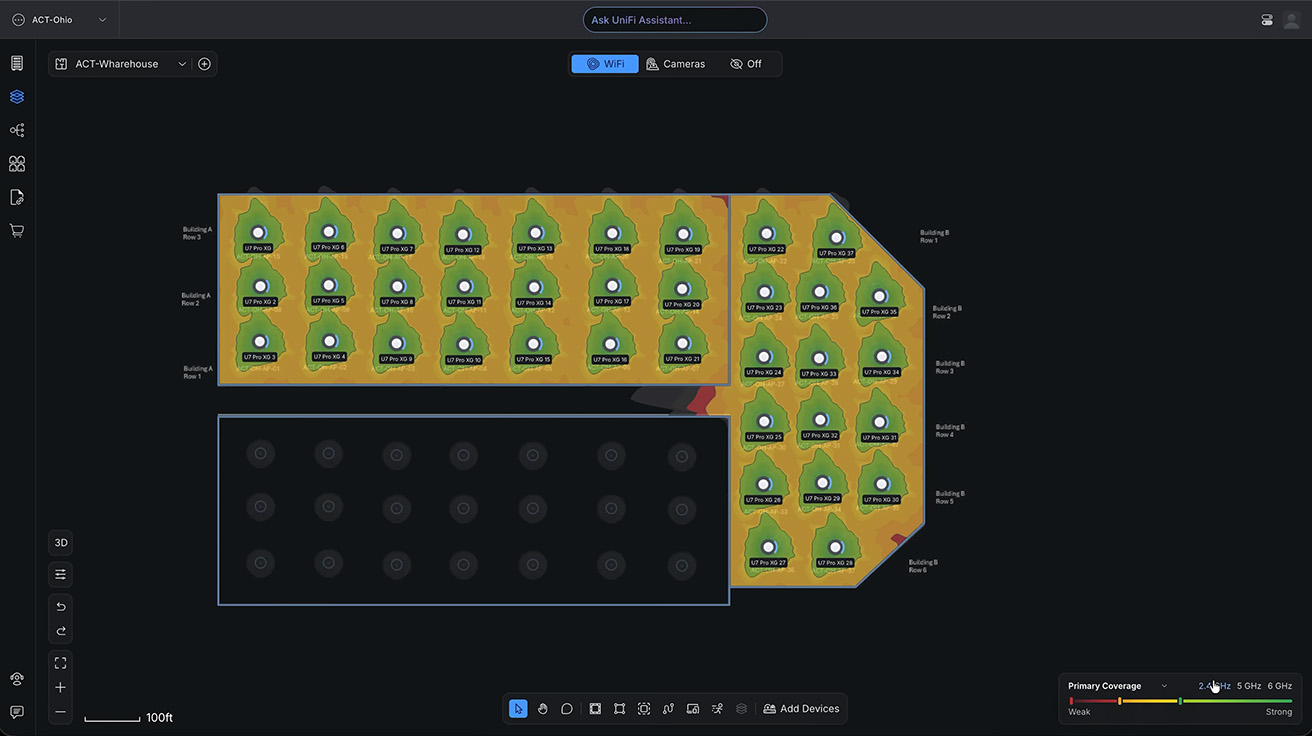Select access point U7 Pro XG 6
Screen dimensions: 1312x736
pos(328,233)
